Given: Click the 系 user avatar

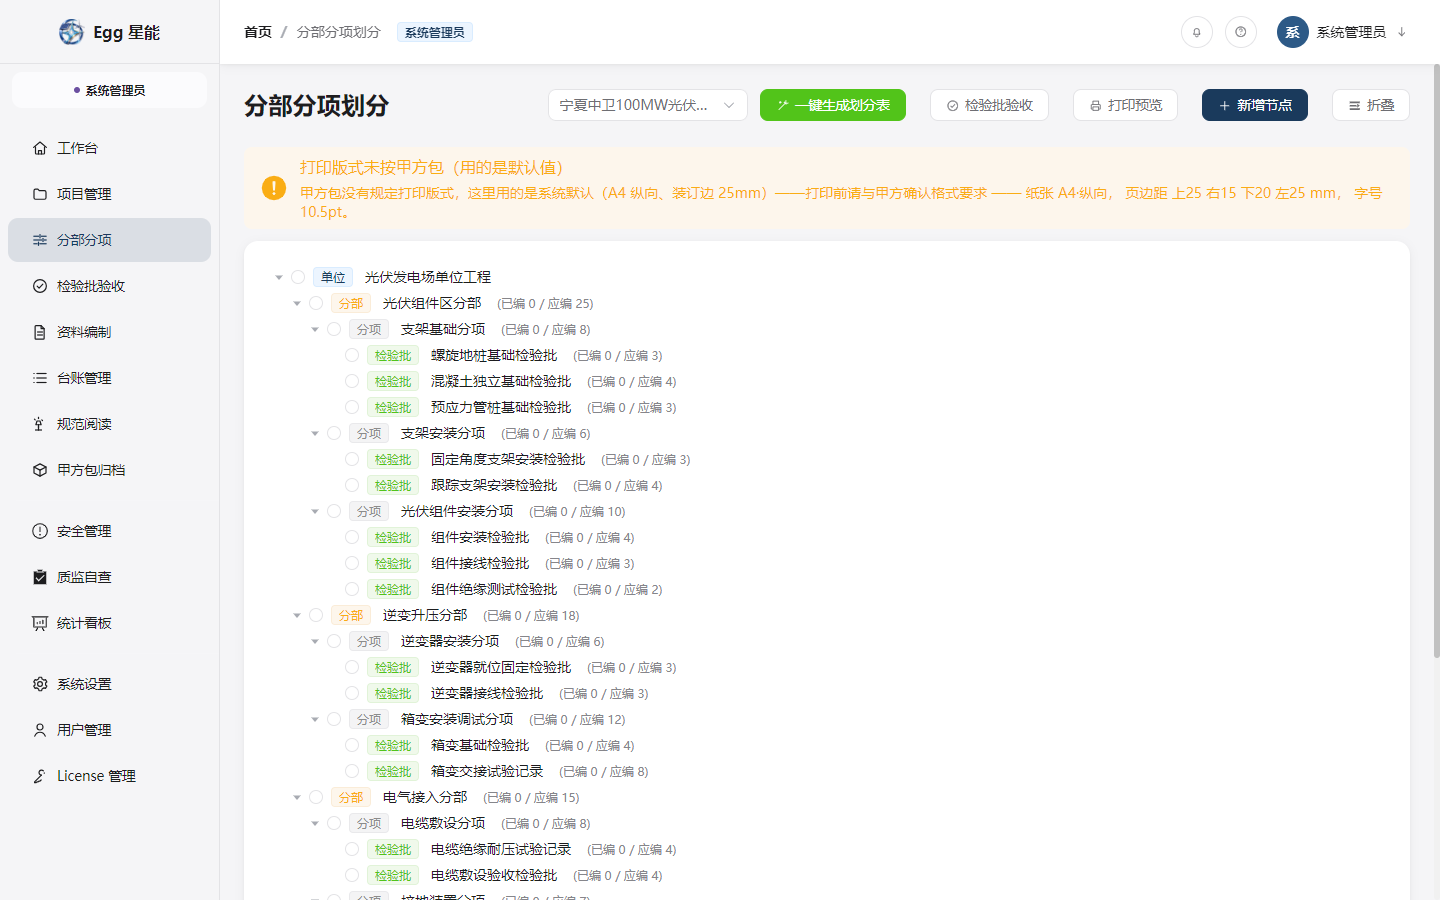Looking at the screenshot, I should pyautogui.click(x=1292, y=32).
